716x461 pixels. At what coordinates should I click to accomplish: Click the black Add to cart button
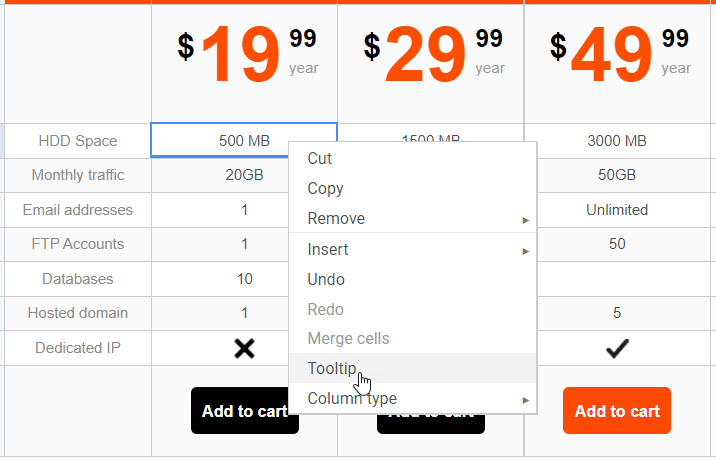coord(244,411)
